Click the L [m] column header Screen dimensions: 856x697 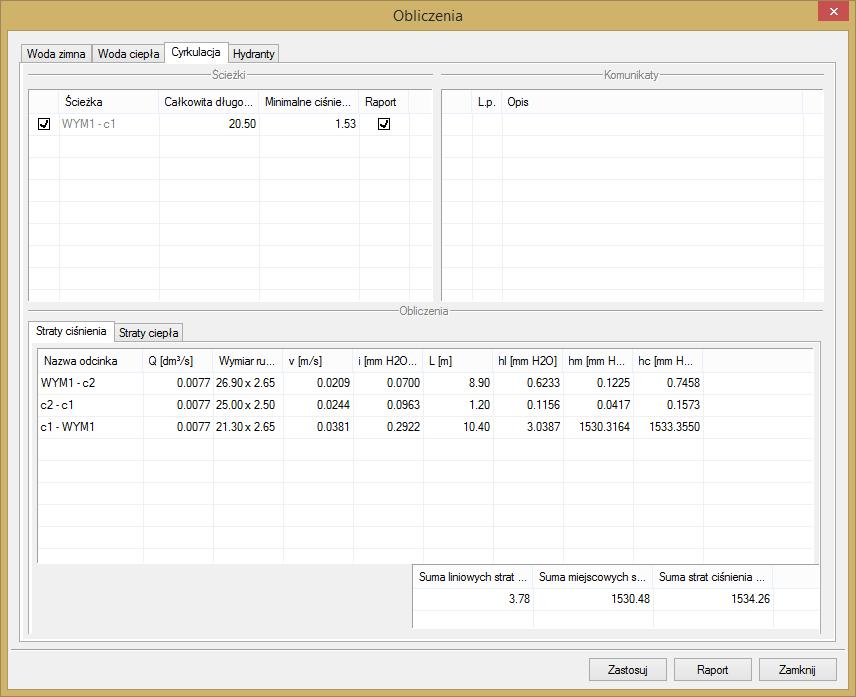click(x=457, y=361)
